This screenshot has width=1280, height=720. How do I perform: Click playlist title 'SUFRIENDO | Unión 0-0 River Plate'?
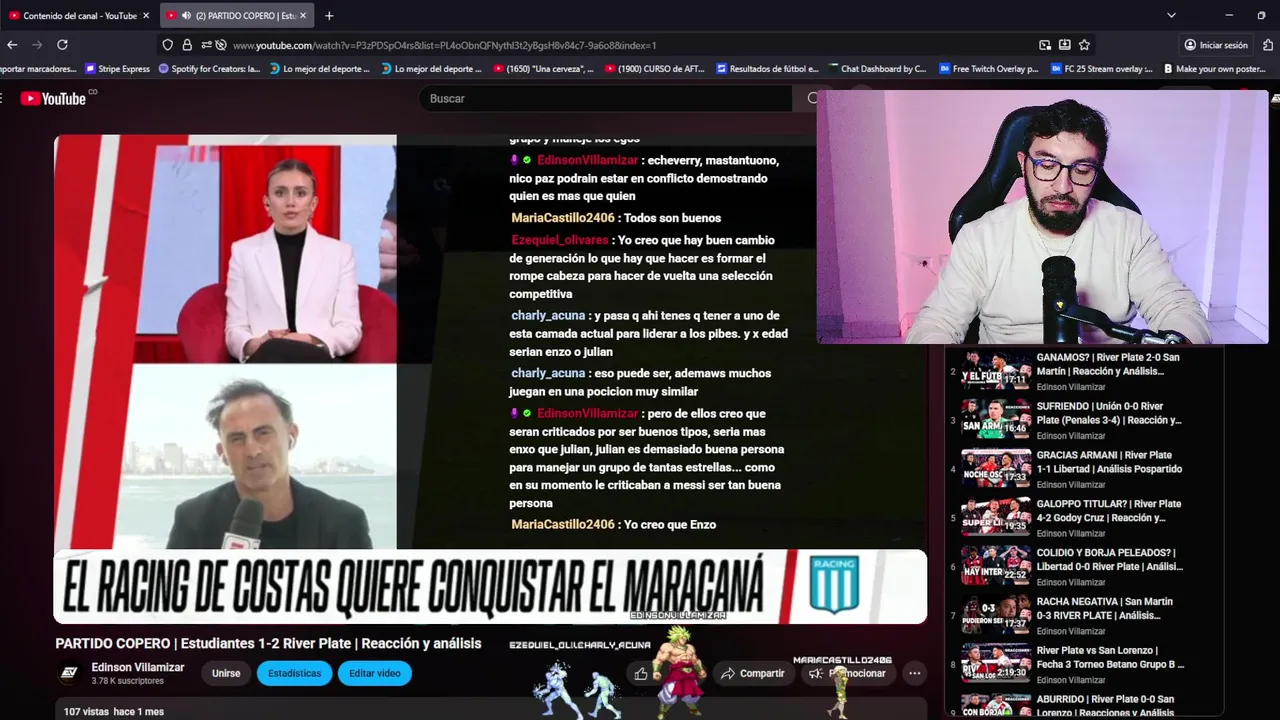[1109, 413]
